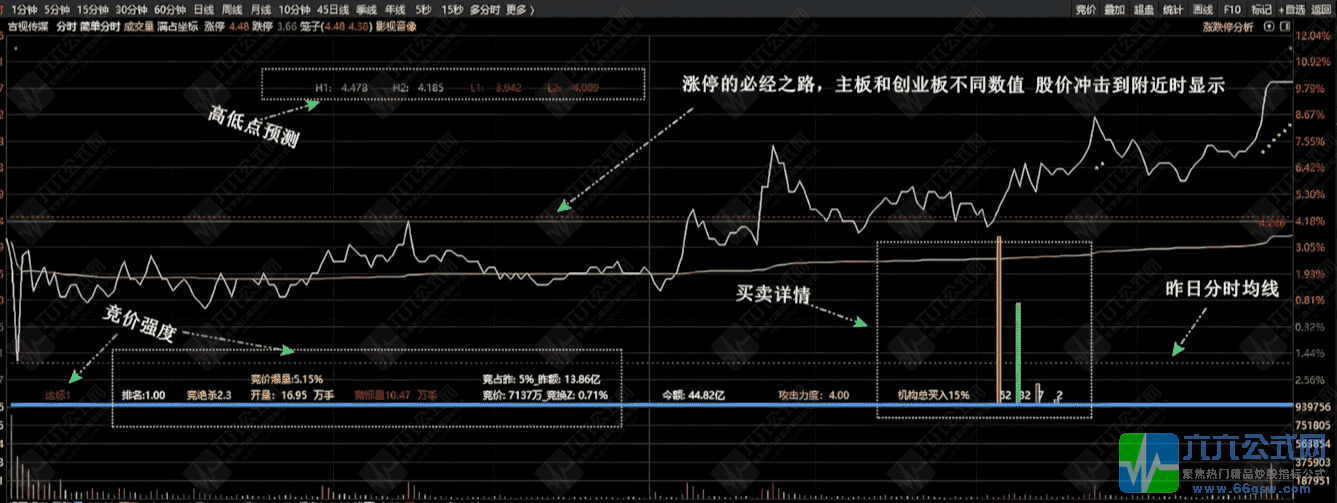Select the 分时 indicator label

66,27
